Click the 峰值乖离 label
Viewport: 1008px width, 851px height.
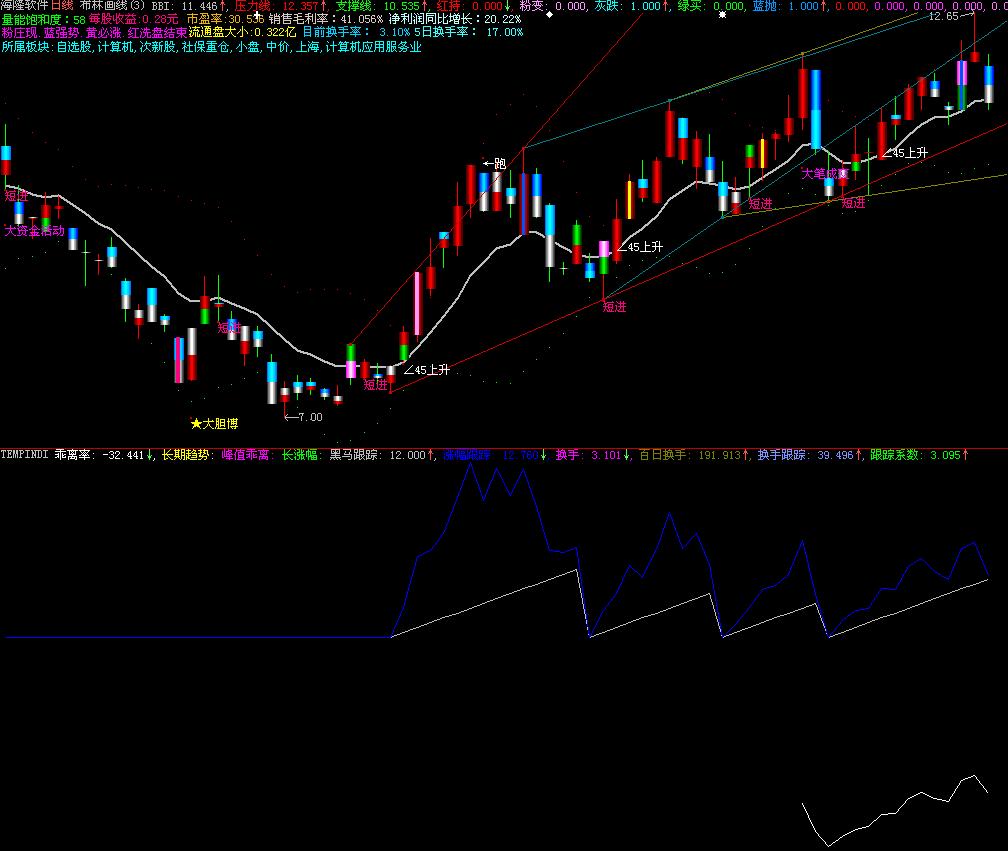(248, 454)
